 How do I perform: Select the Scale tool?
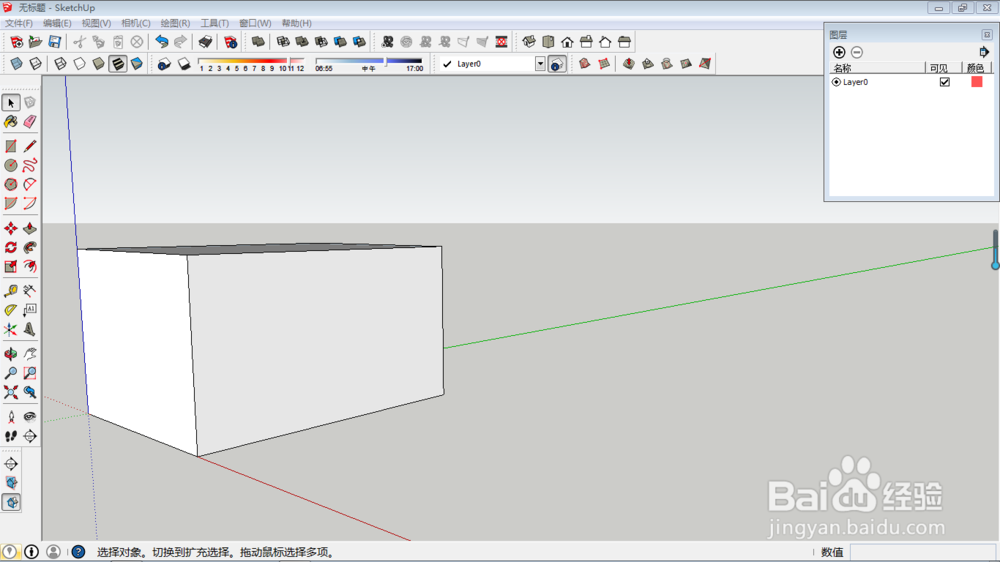point(11,267)
